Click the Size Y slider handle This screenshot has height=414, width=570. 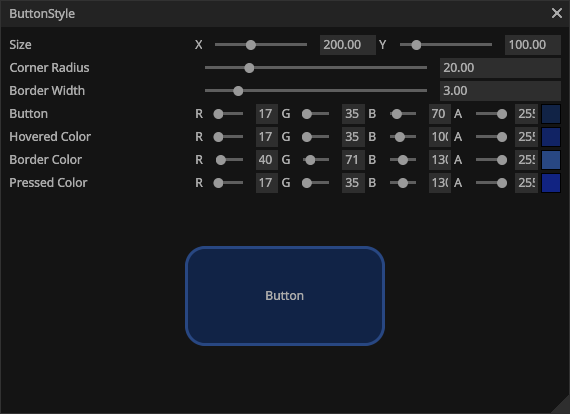(x=416, y=45)
